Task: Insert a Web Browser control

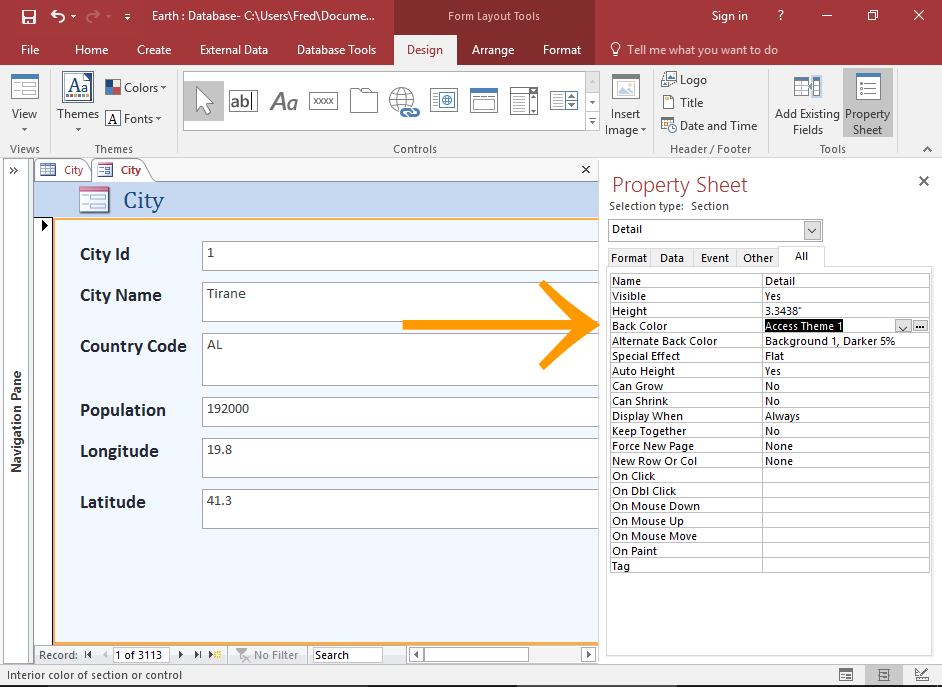Action: pyautogui.click(x=443, y=100)
